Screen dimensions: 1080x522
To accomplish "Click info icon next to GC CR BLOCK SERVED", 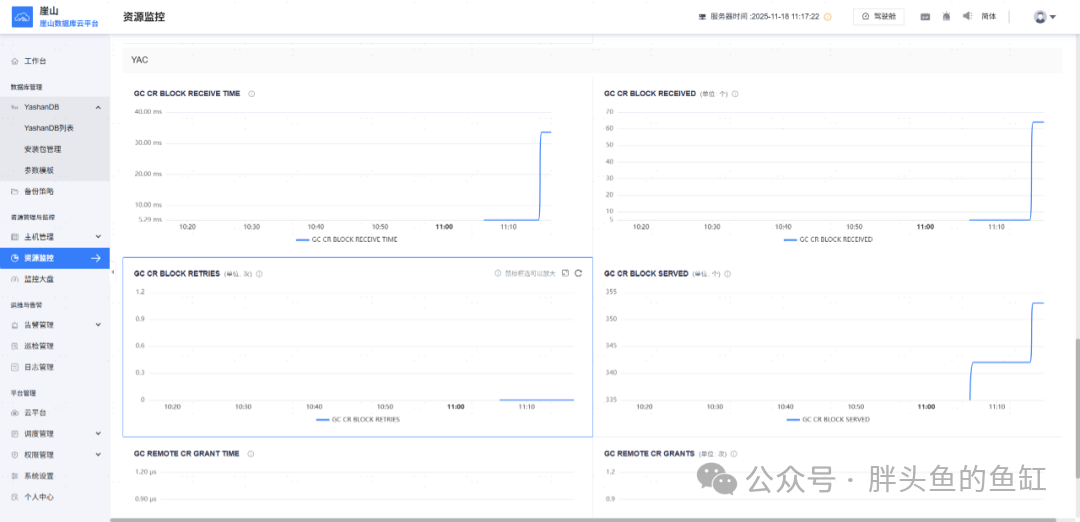I will 727,273.
